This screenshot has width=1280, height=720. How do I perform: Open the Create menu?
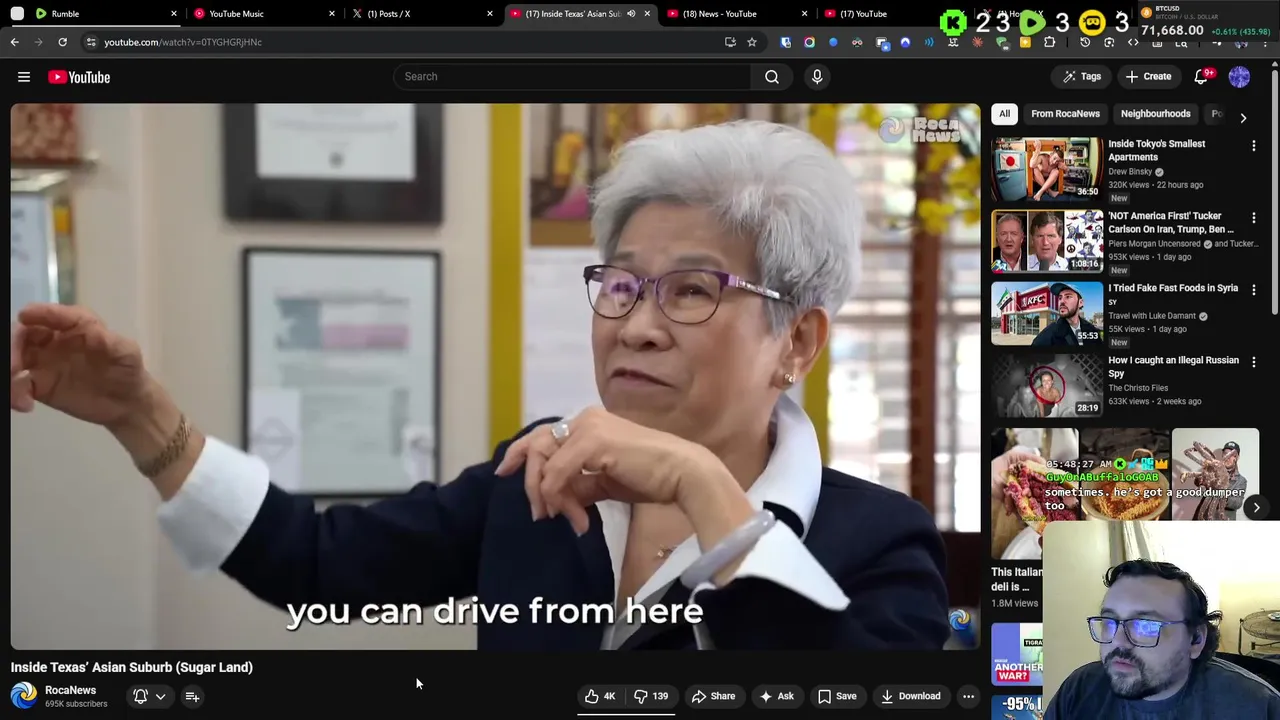tap(1148, 77)
